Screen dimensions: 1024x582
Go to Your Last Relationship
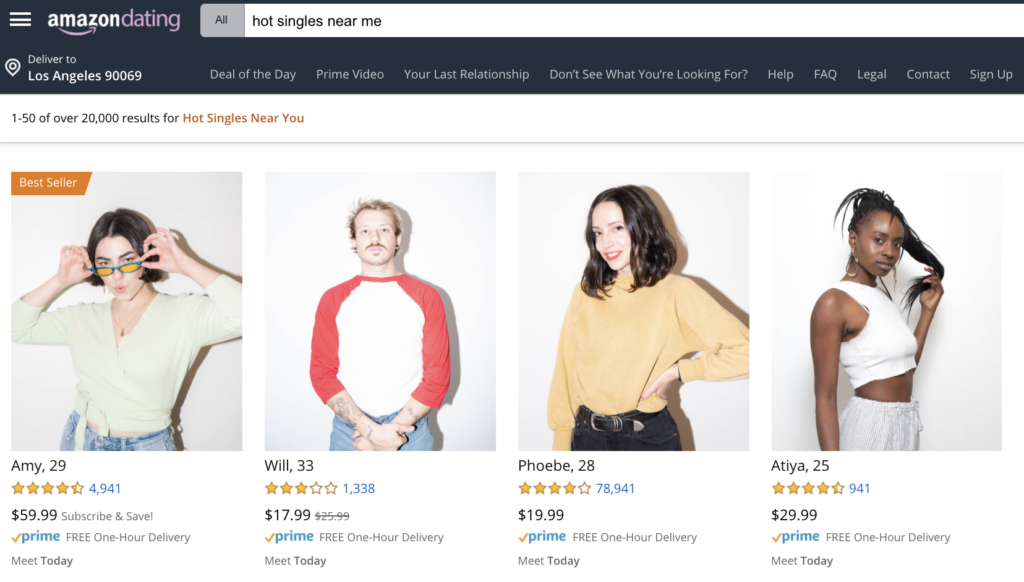pos(466,74)
